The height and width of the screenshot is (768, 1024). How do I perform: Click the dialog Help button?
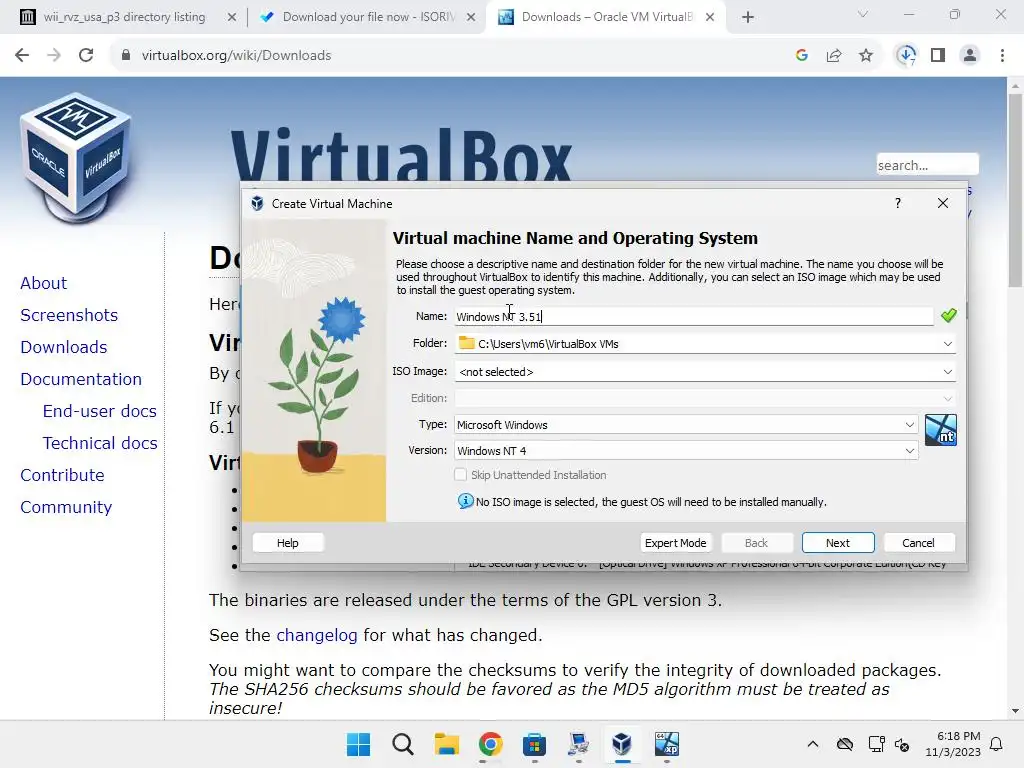287,543
